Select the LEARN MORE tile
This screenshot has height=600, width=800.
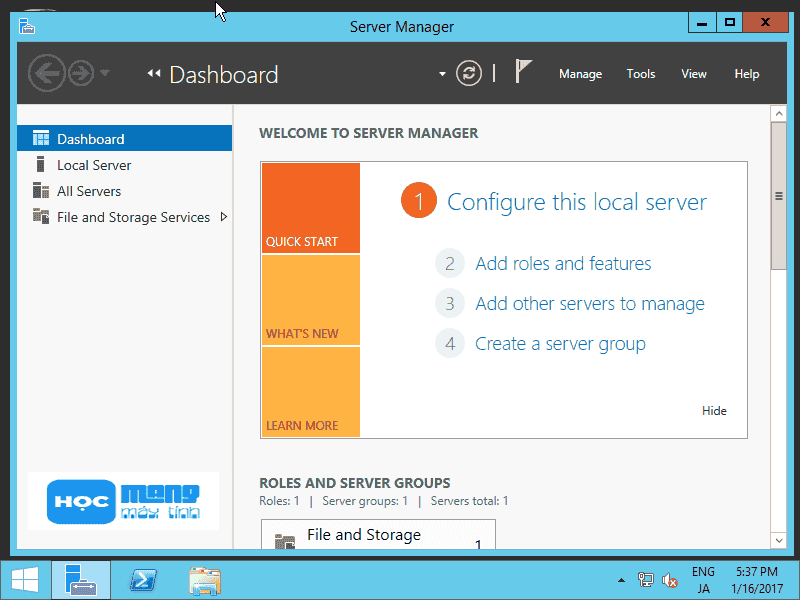pos(311,392)
